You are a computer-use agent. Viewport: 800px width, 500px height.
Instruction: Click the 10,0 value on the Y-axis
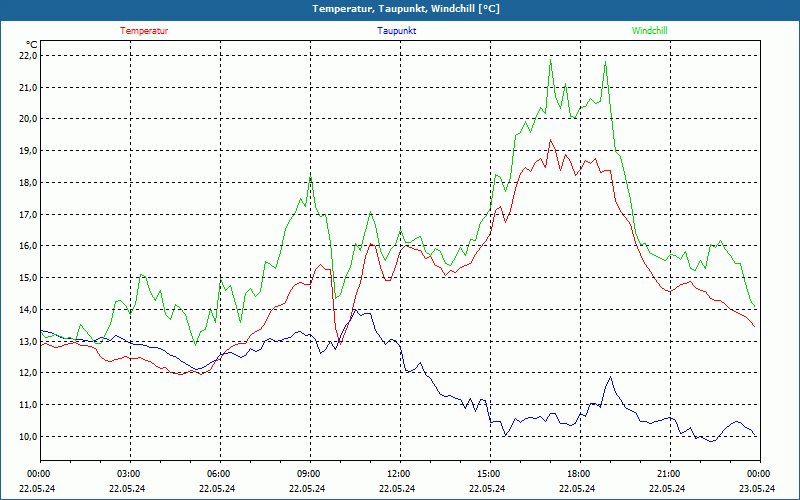27,437
